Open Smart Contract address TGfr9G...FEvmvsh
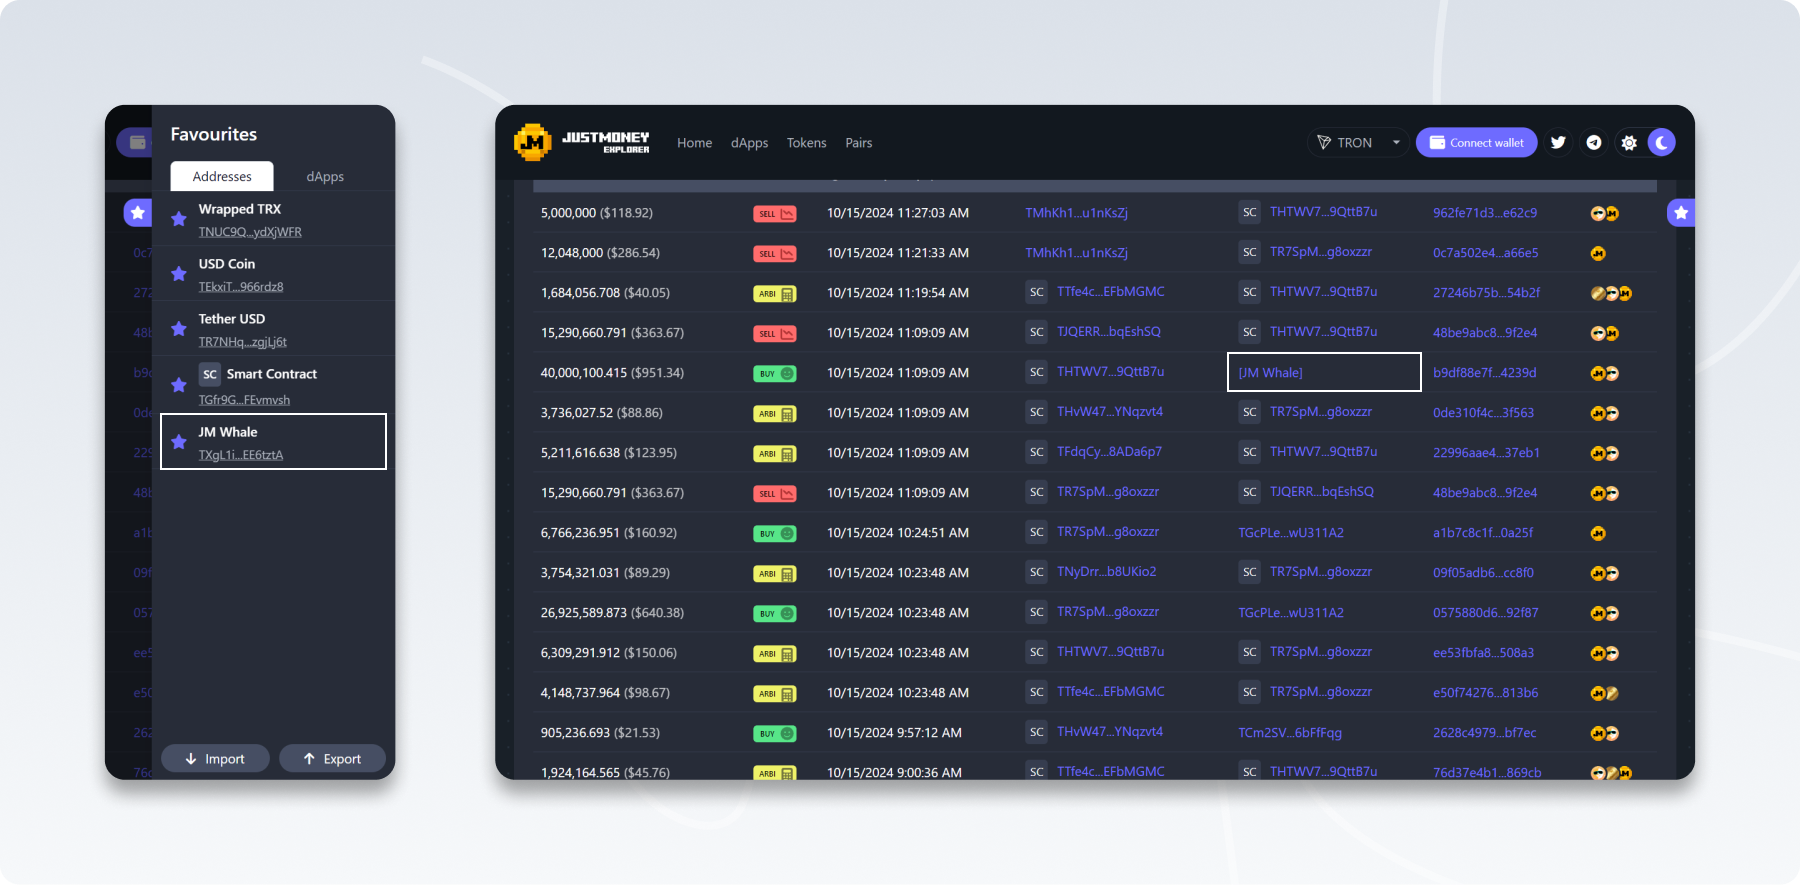The width and height of the screenshot is (1800, 885). 244,400
